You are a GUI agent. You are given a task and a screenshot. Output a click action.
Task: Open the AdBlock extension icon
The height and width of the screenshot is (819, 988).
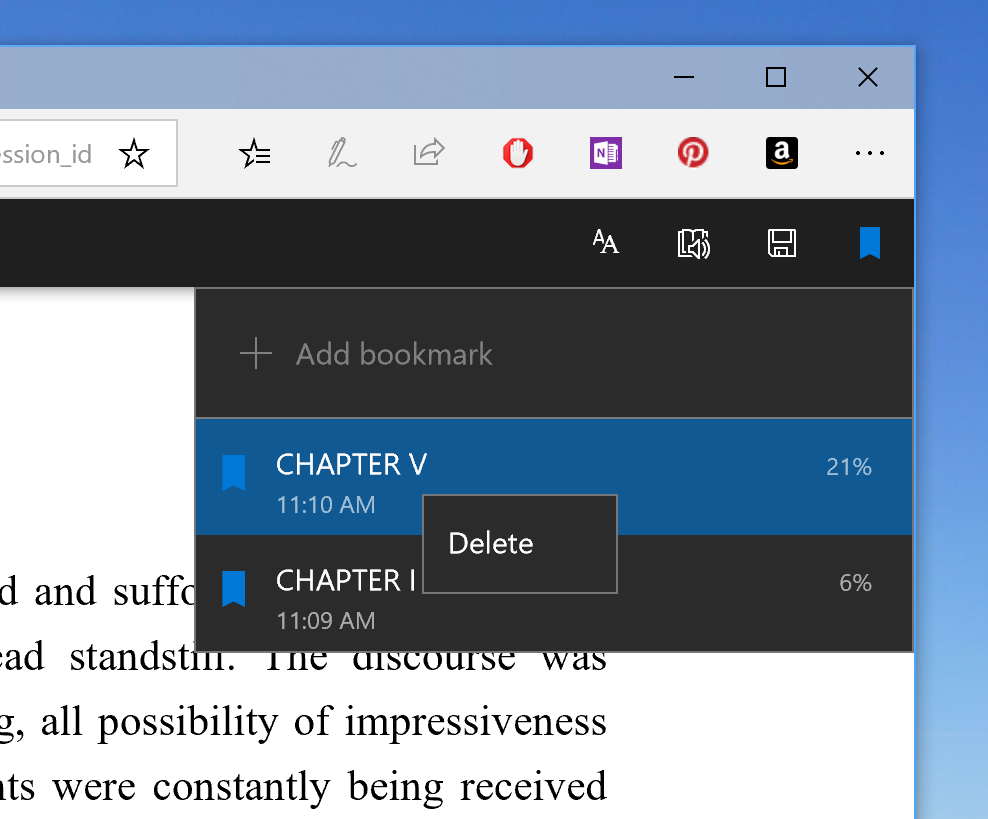click(517, 153)
